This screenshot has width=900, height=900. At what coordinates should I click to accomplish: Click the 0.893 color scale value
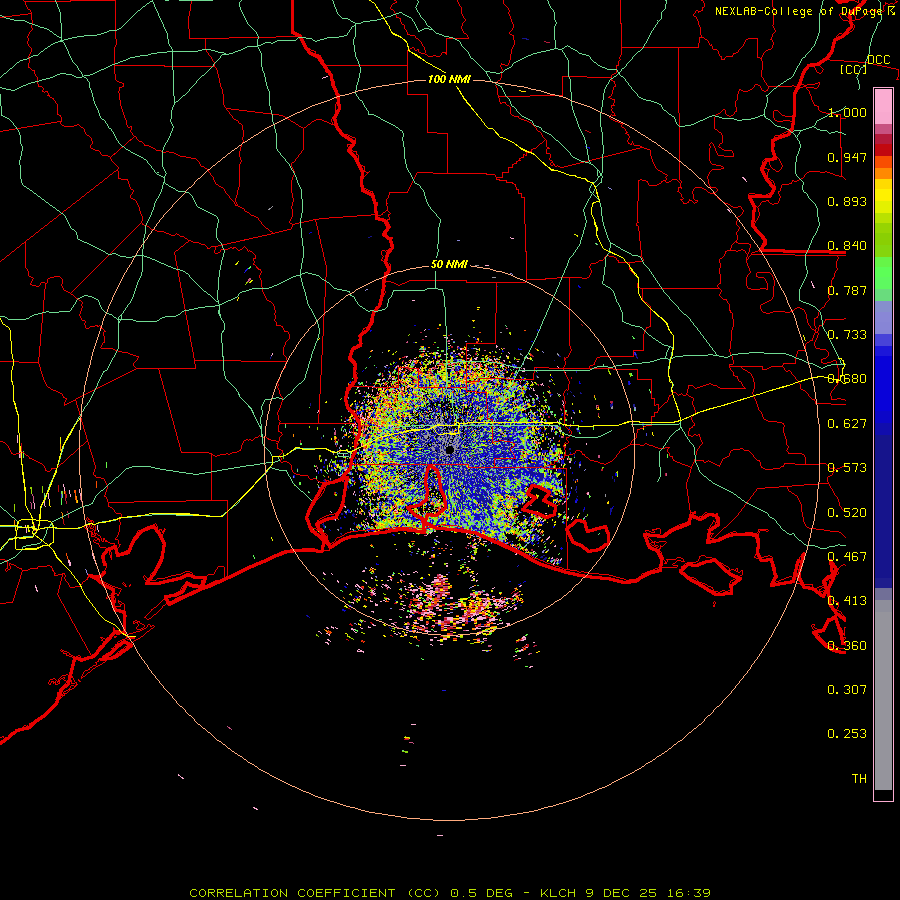[x=847, y=201]
